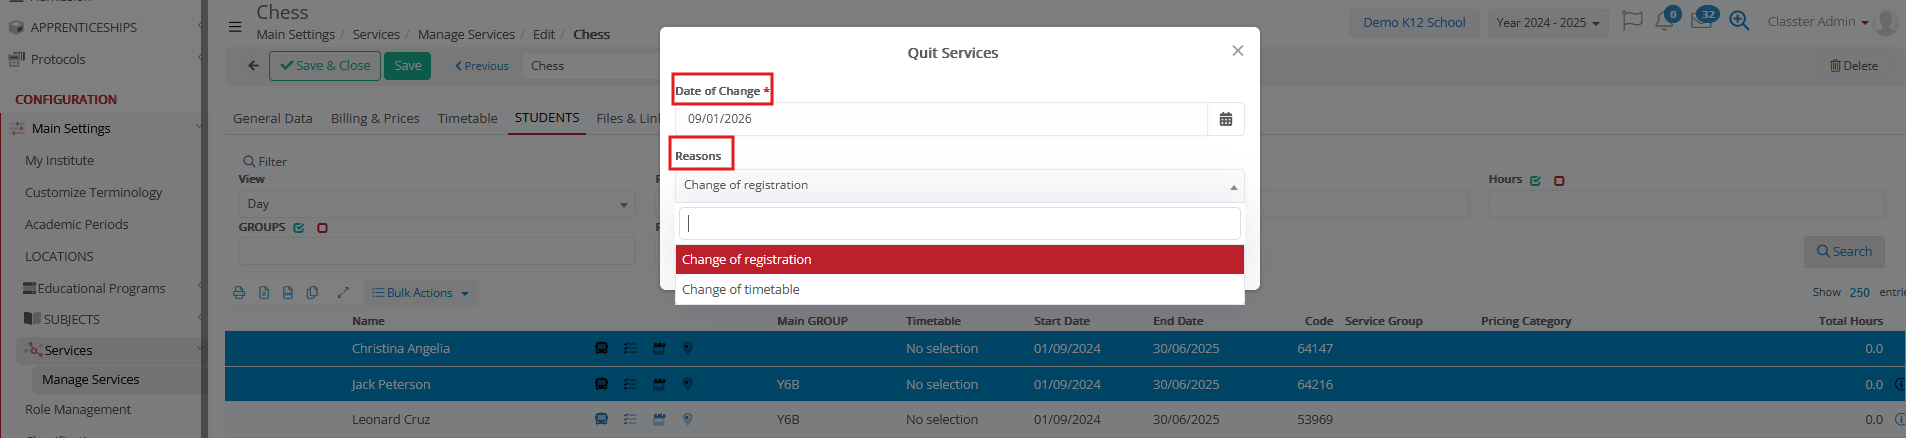The width and height of the screenshot is (1906, 438).
Task: Click the bus icon for Christina Angelia
Action: click(x=601, y=349)
